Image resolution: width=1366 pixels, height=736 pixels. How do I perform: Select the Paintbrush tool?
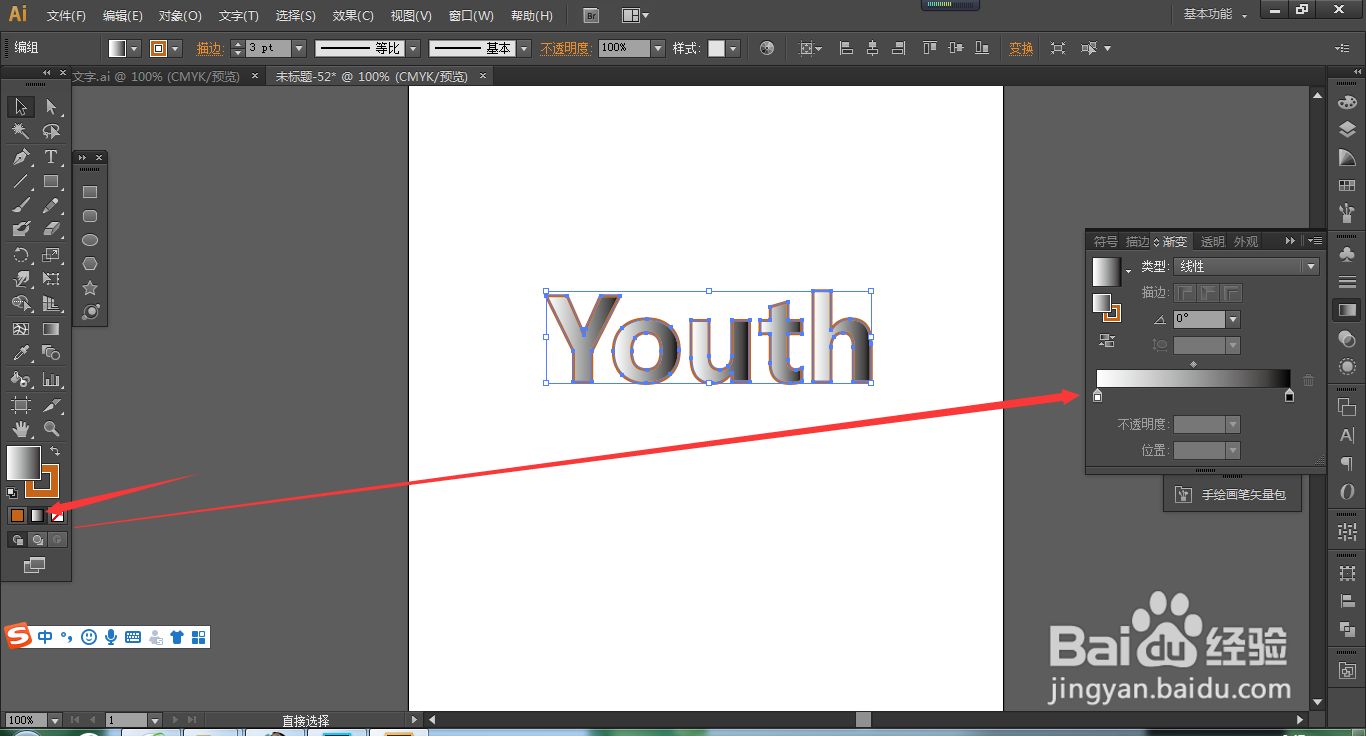coord(21,205)
